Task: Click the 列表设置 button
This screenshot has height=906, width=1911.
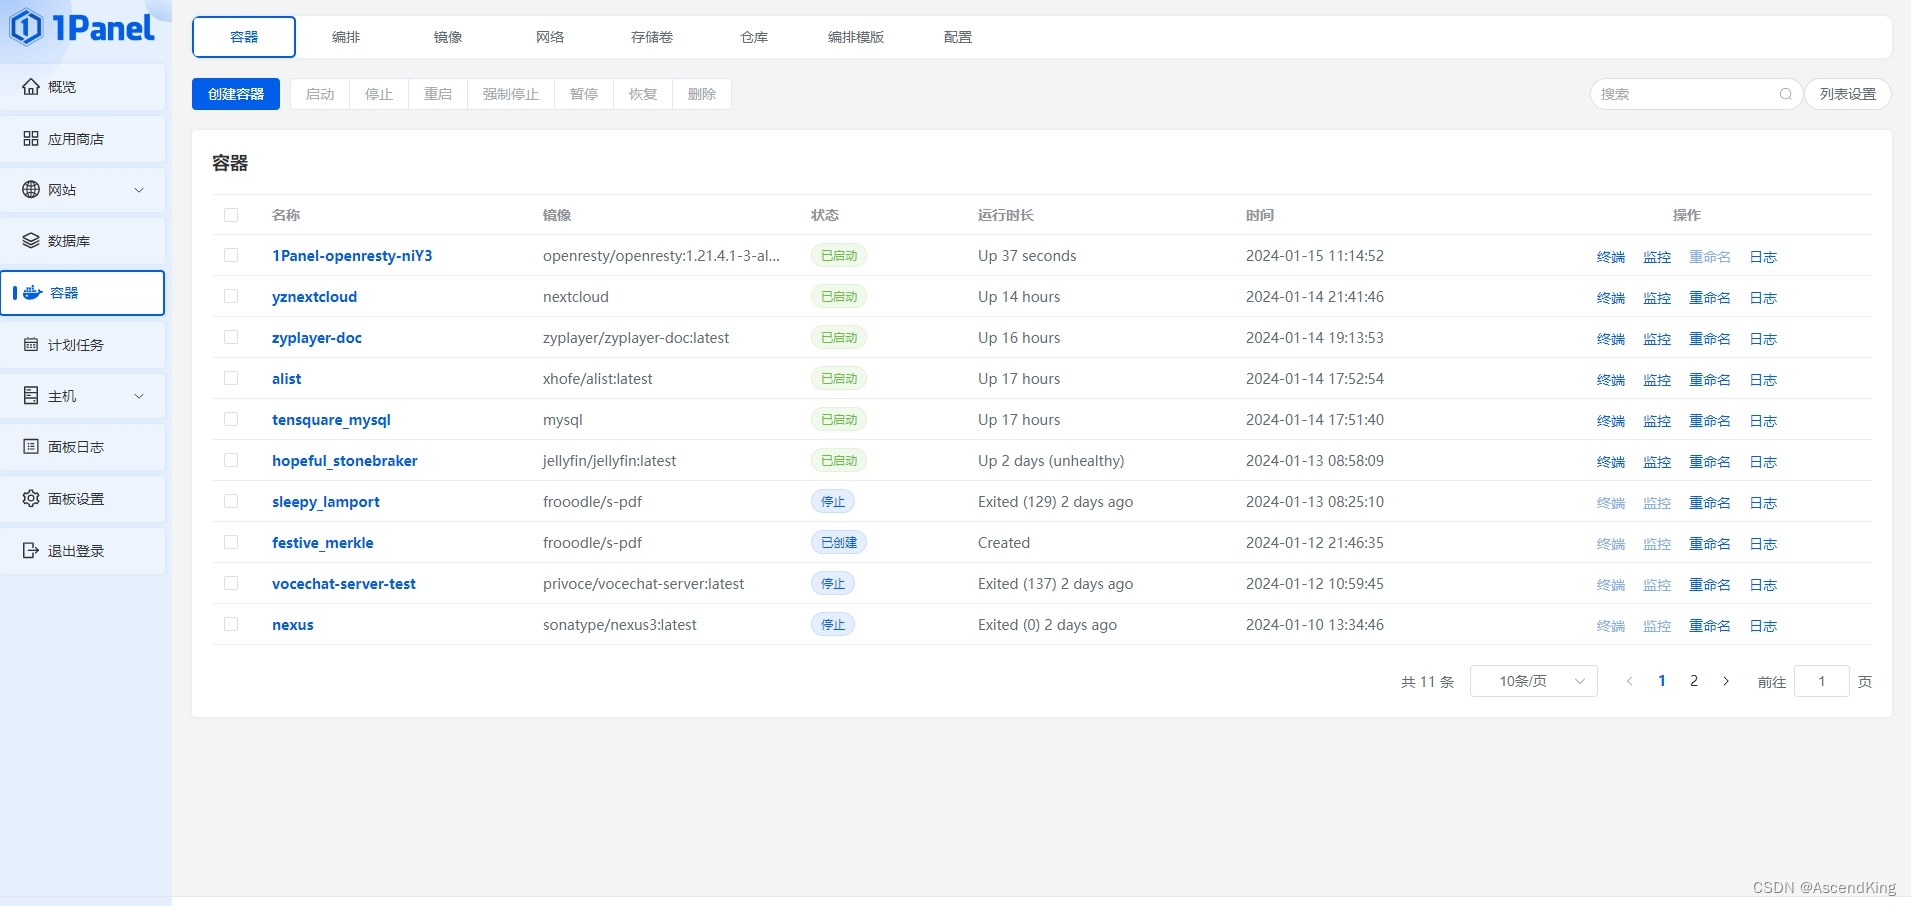Action: click(1848, 94)
